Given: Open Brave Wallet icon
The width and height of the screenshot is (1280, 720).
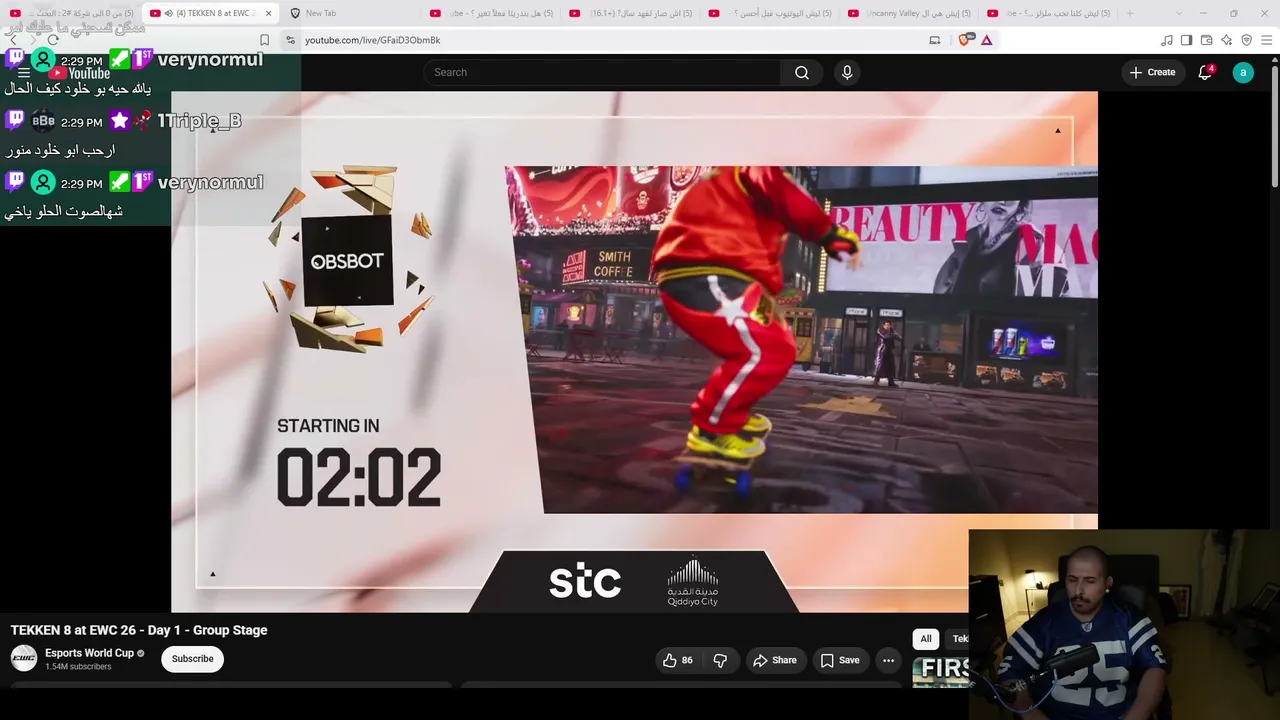Looking at the screenshot, I should [1207, 40].
